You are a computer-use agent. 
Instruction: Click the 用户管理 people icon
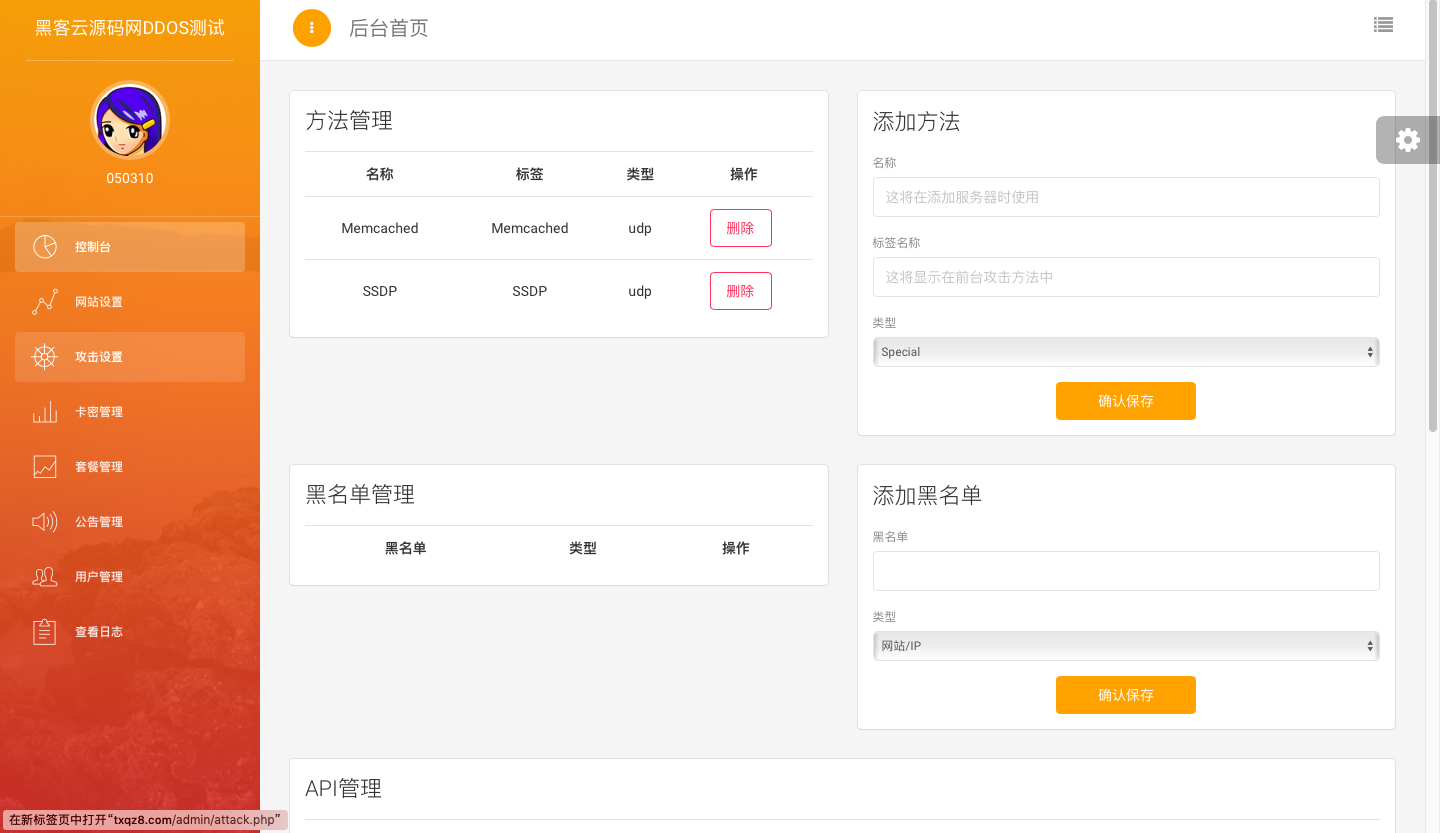click(45, 577)
